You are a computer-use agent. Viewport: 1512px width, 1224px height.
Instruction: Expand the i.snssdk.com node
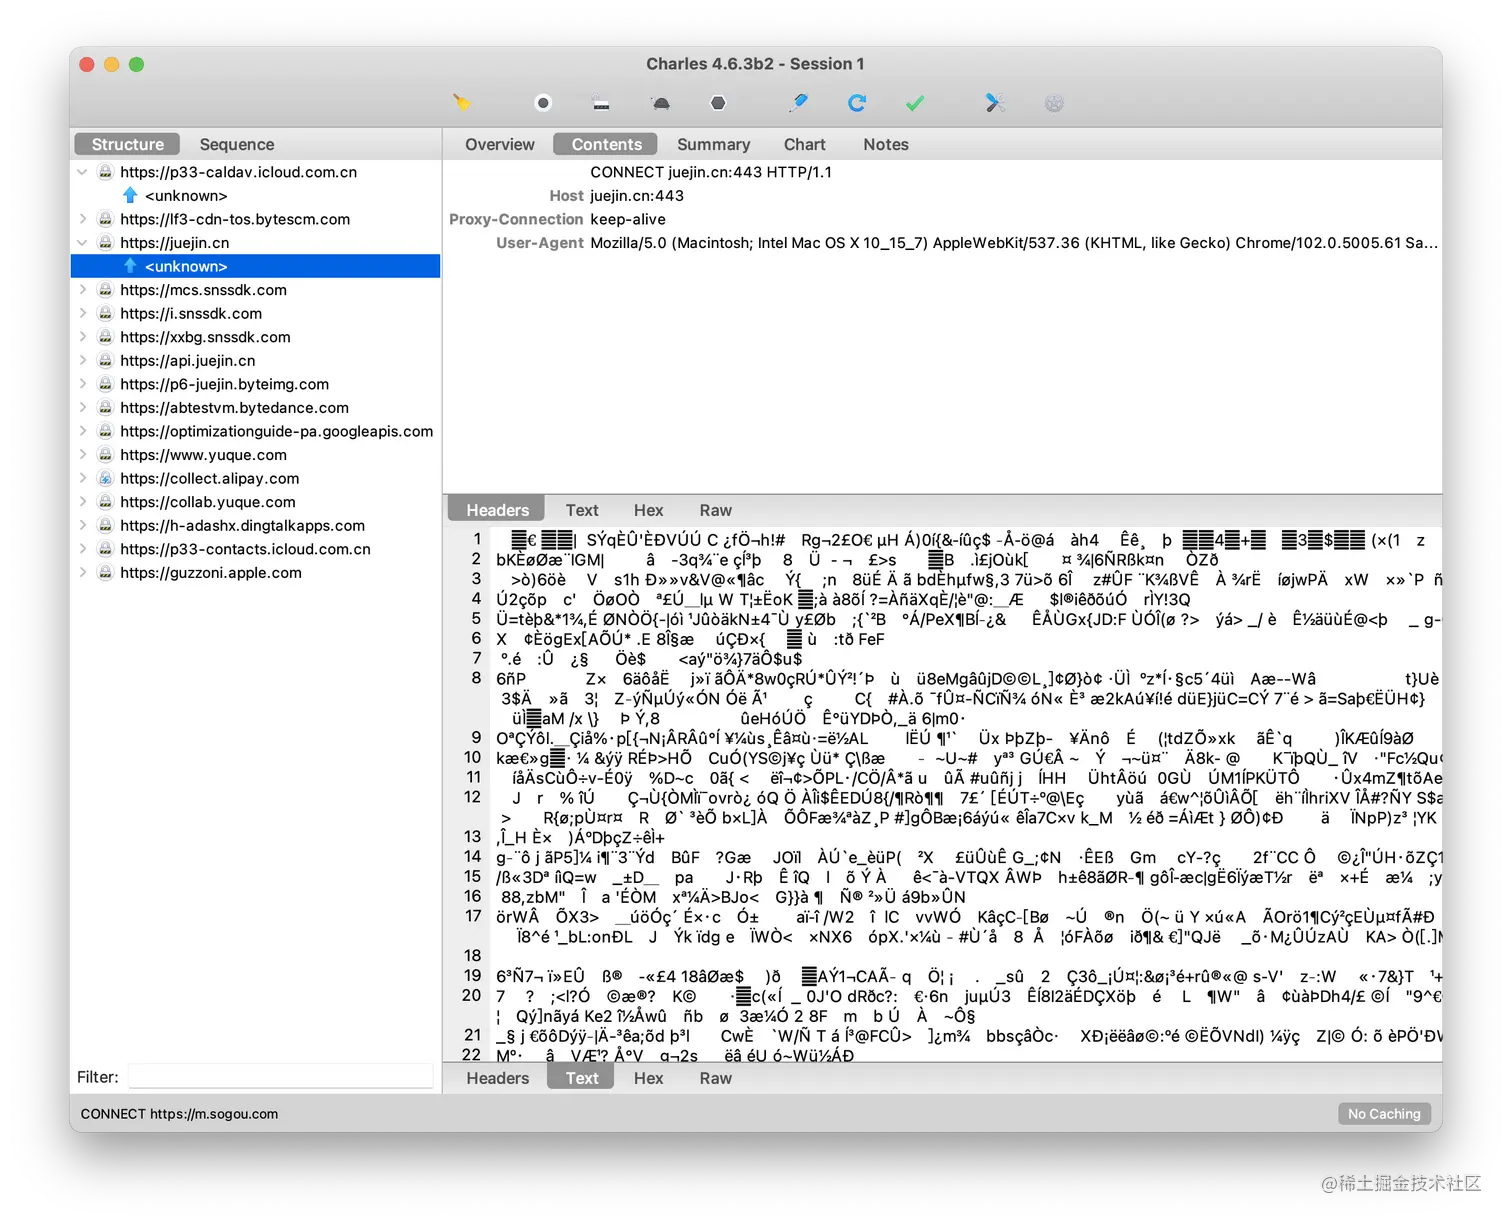tap(82, 313)
